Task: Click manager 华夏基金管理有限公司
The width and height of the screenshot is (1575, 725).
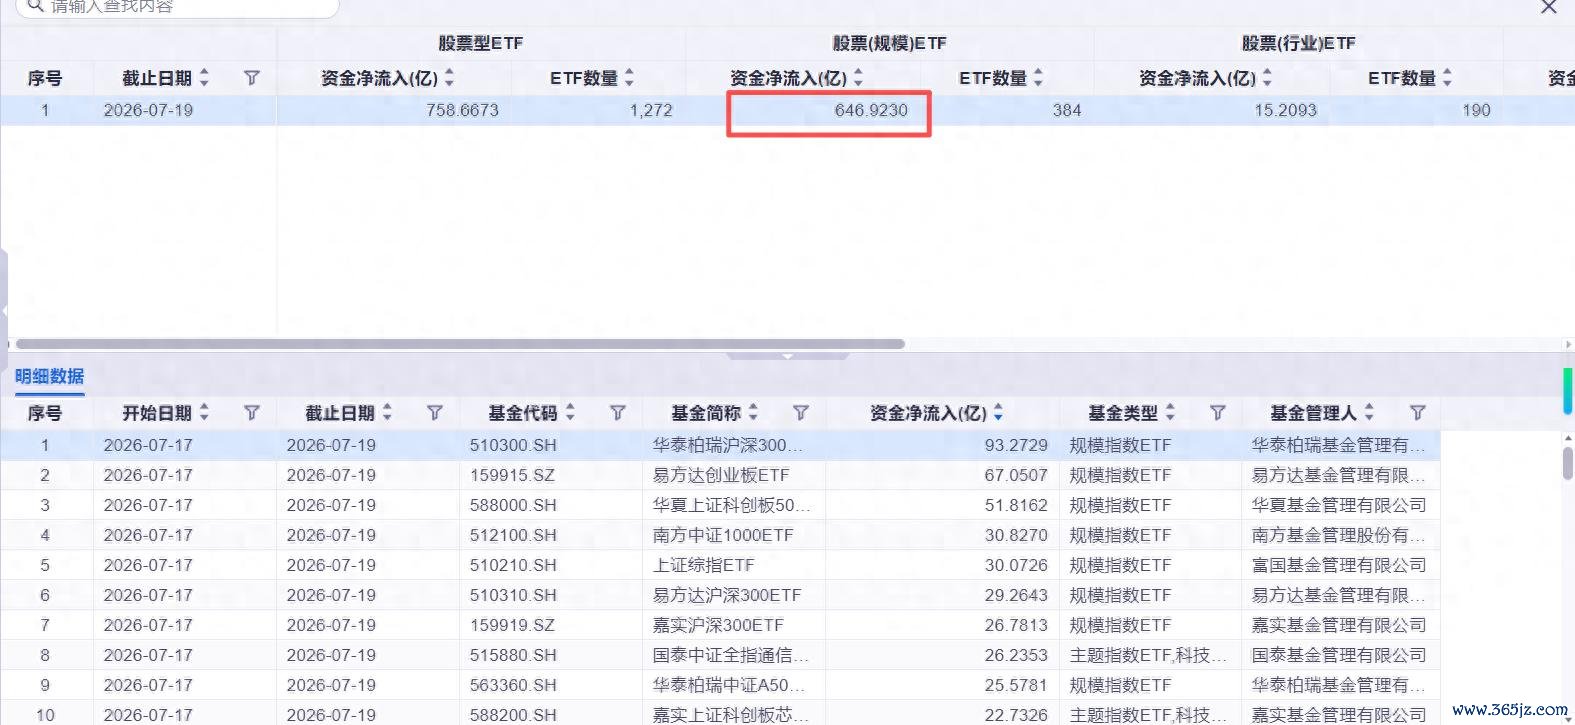Action: (1339, 505)
